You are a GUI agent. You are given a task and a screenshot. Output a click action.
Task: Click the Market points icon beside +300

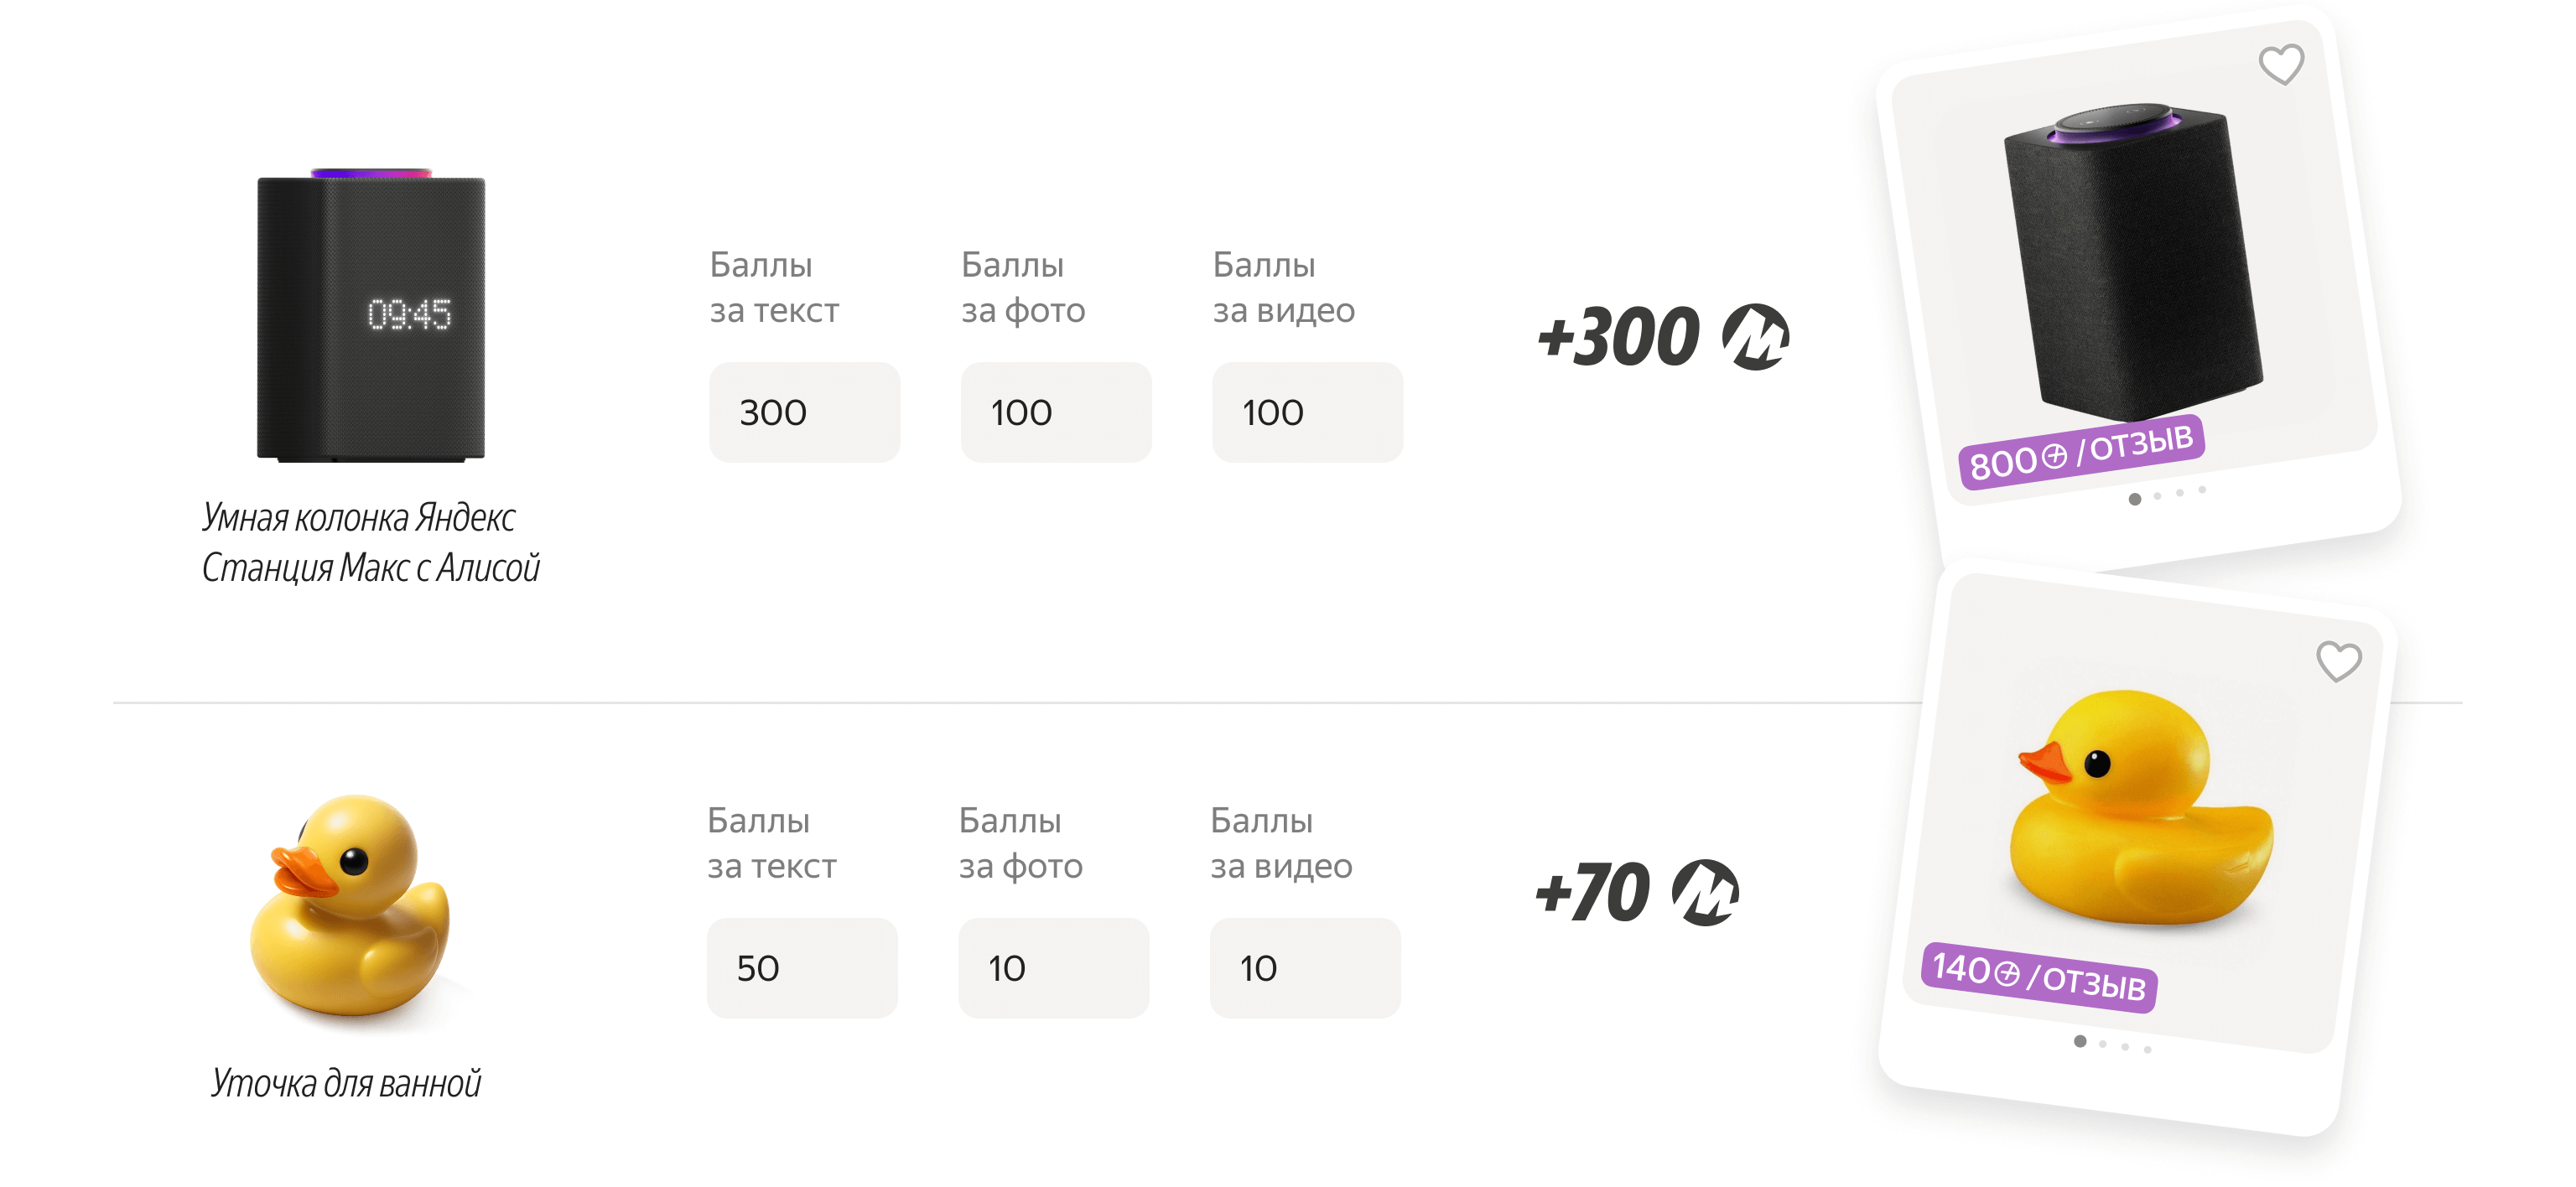1755,337
